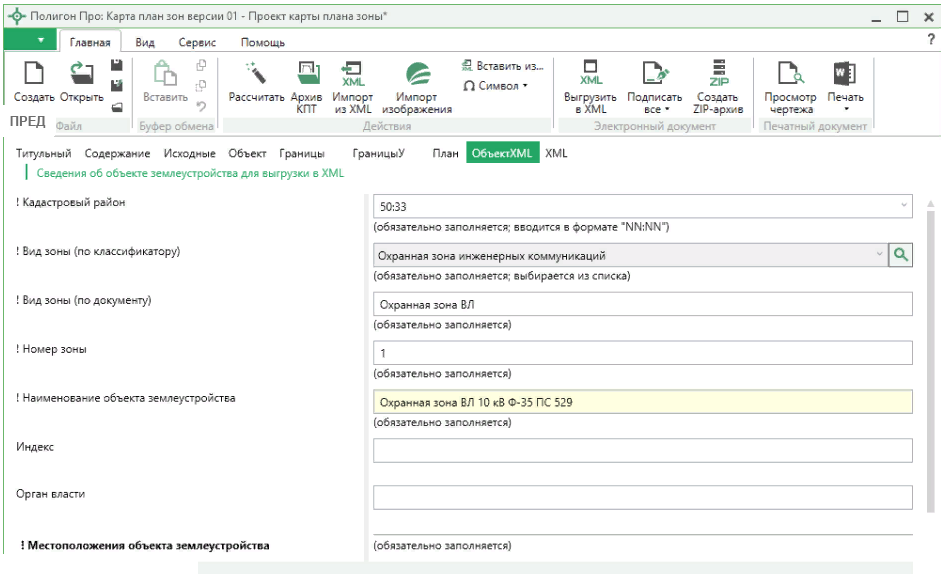Switch to the Вид ribbon tab
This screenshot has height=574, width=941.
[145, 42]
